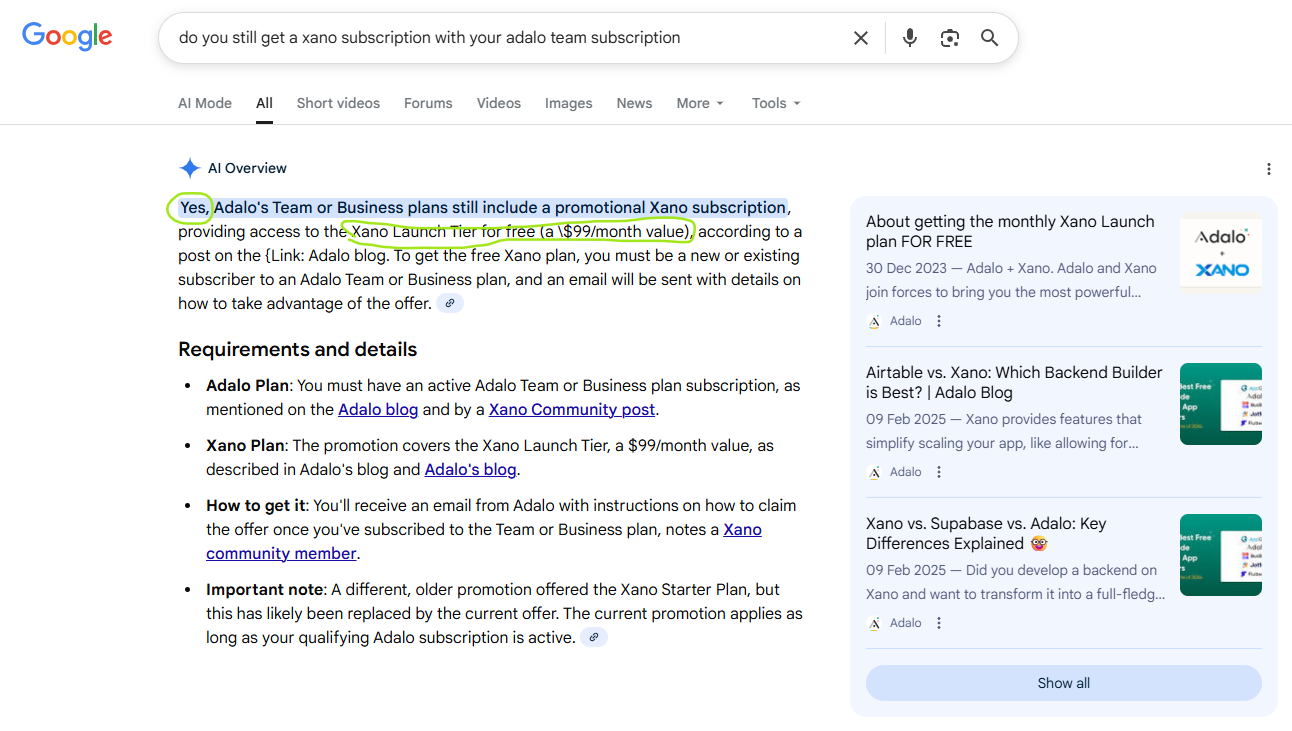
Task: Click Adalo favicon under 'Airtable vs. Xano' card
Action: 874,472
